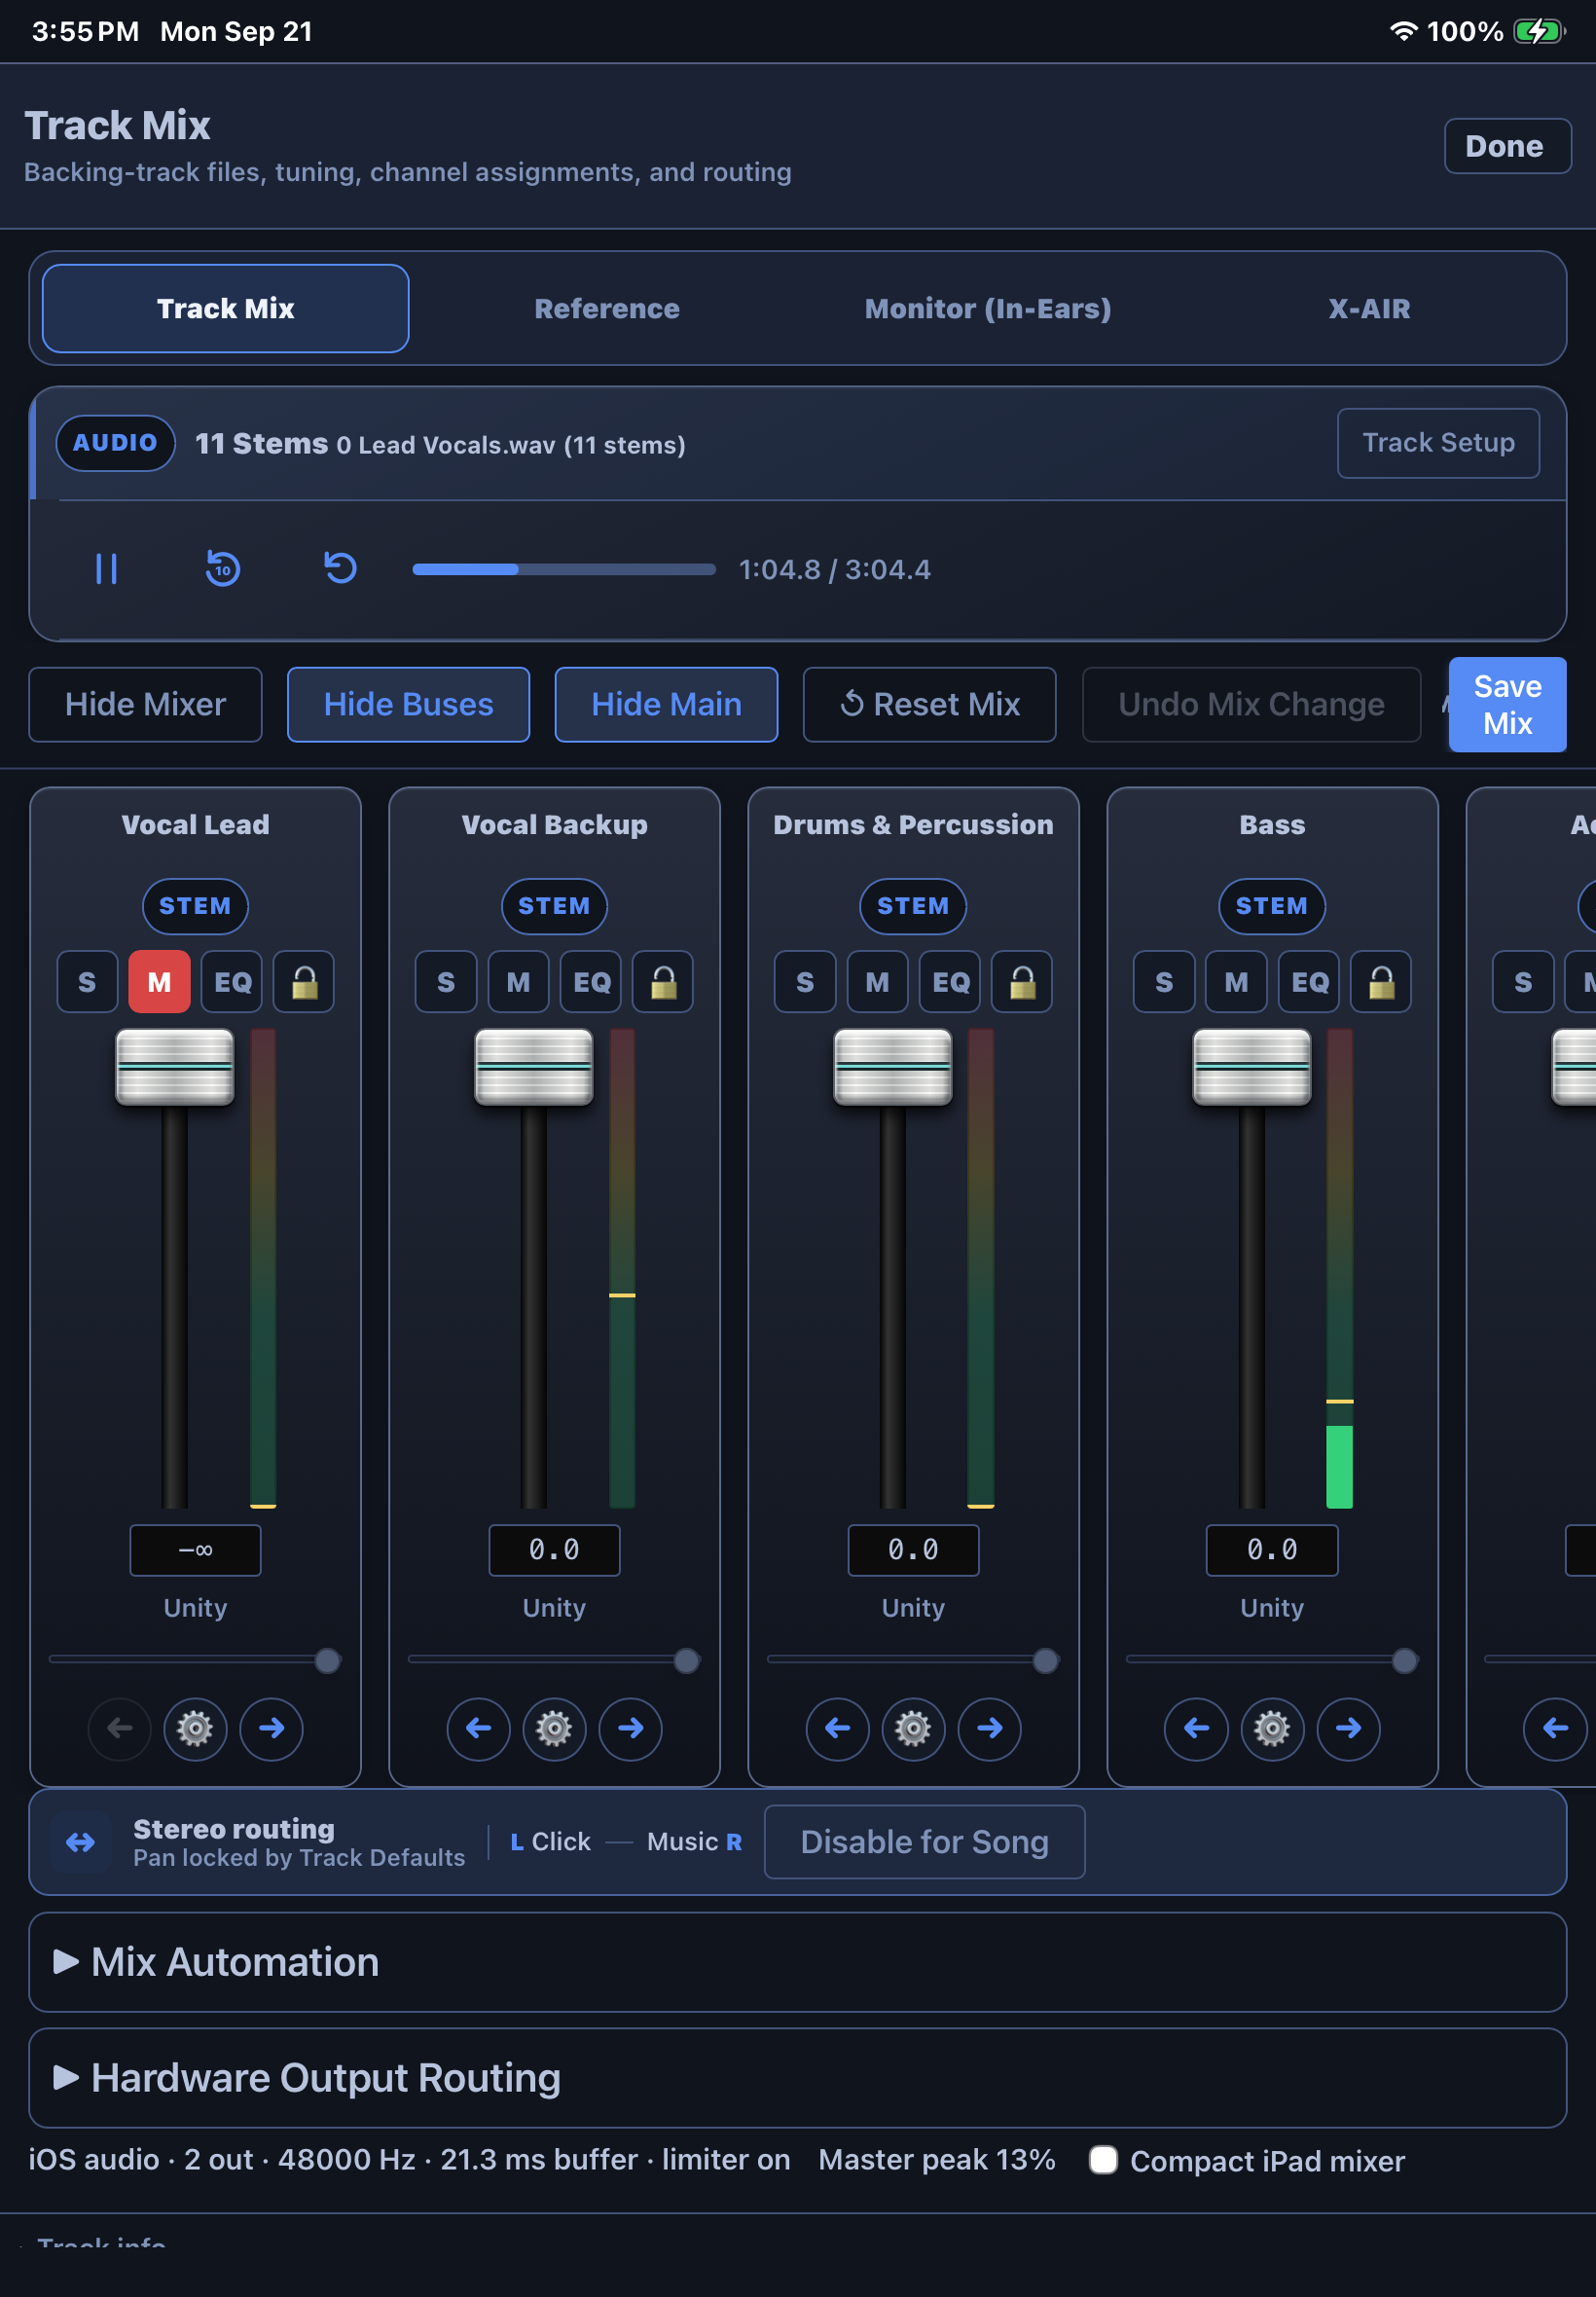This screenshot has height=2297, width=1596.
Task: Move Bass channel right
Action: pyautogui.click(x=1348, y=1728)
